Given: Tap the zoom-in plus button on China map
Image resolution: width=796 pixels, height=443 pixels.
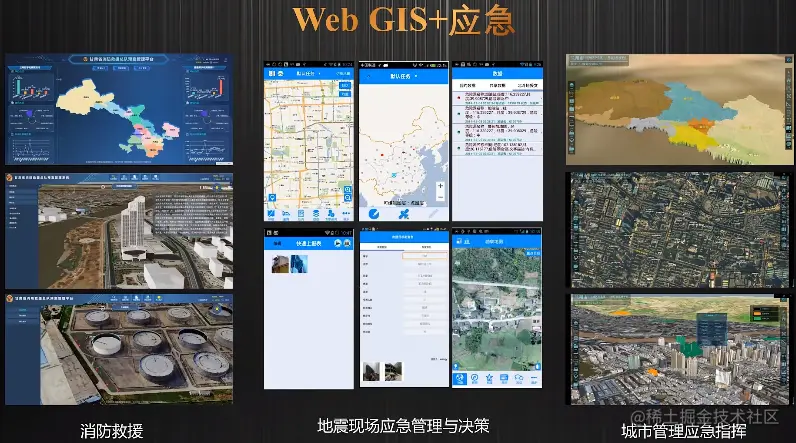Looking at the screenshot, I should coord(440,186).
